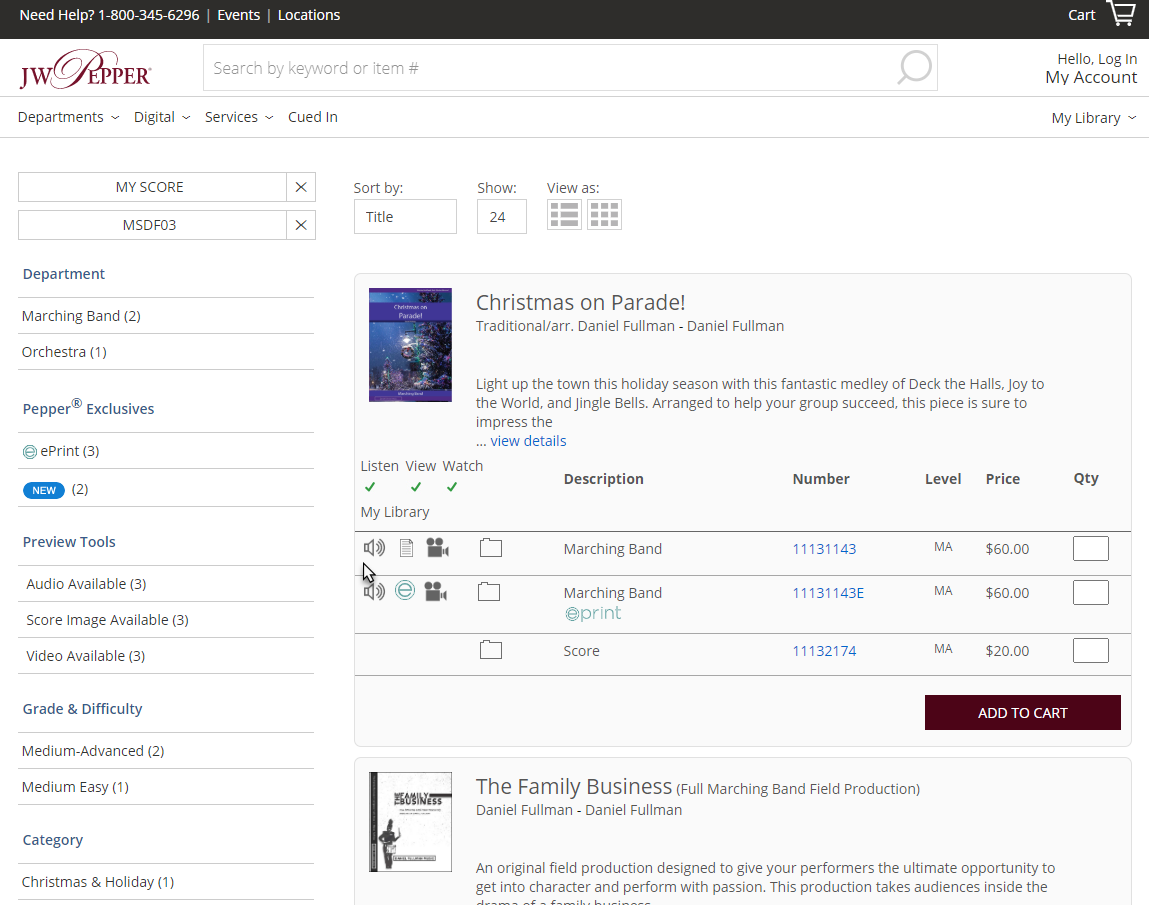1149x905 pixels.
Task: Filter by ePrint exclusives
Action: coord(61,451)
